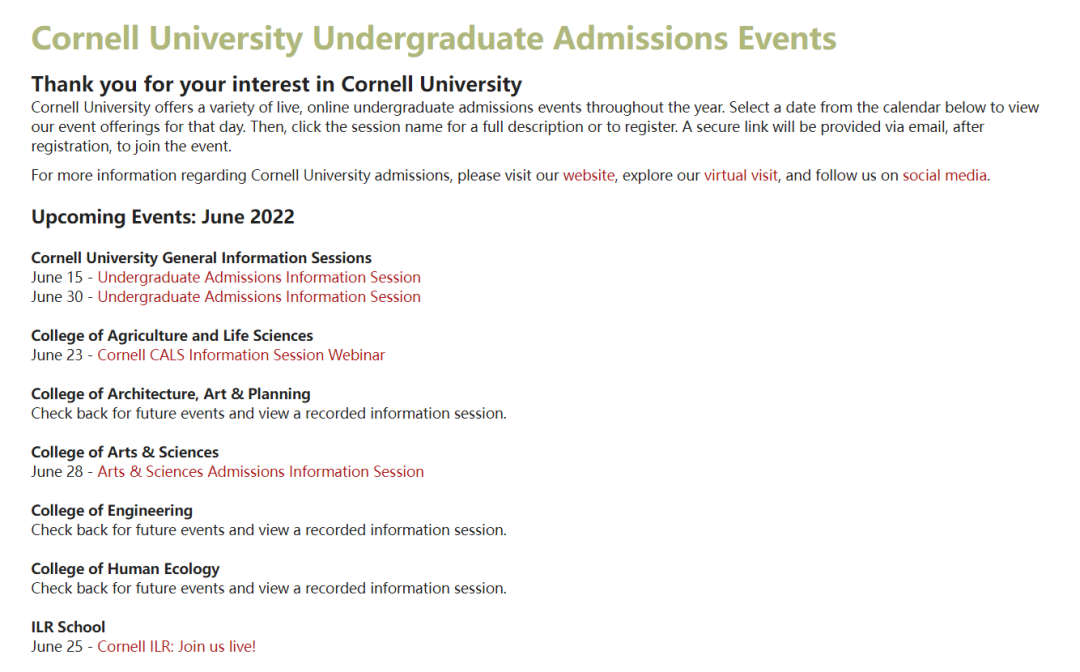Click the Cornell University Undergraduate Admissions Events title
Image resolution: width=1080 pixels, height=672 pixels.
point(434,39)
